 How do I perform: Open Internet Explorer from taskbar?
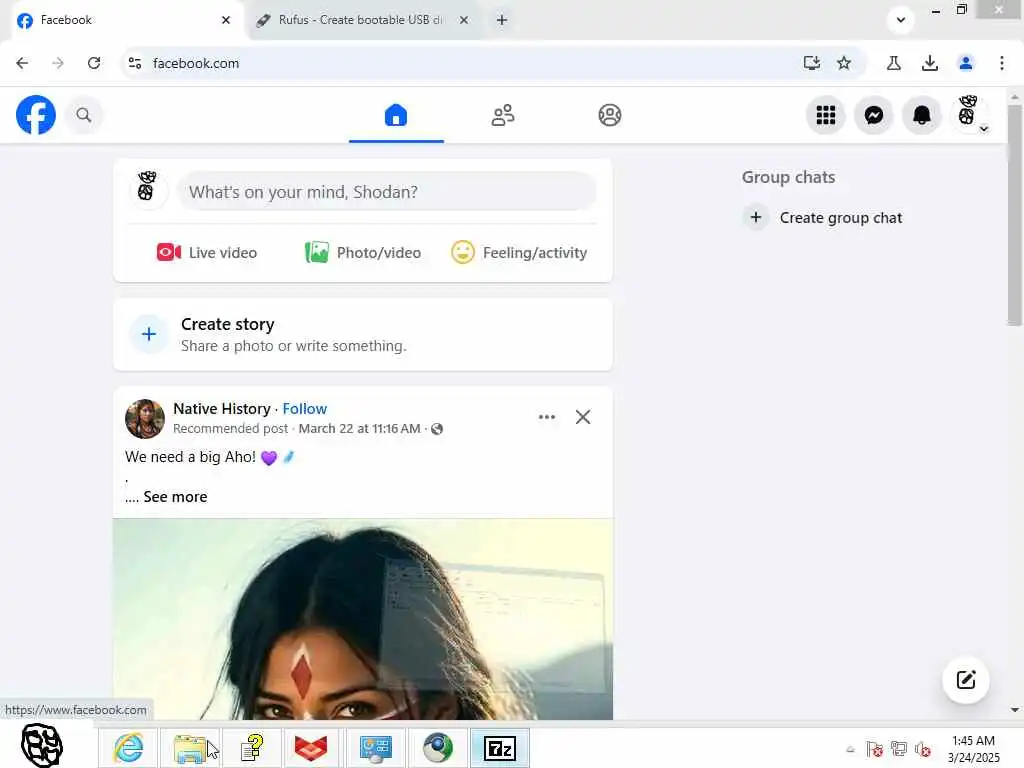128,748
